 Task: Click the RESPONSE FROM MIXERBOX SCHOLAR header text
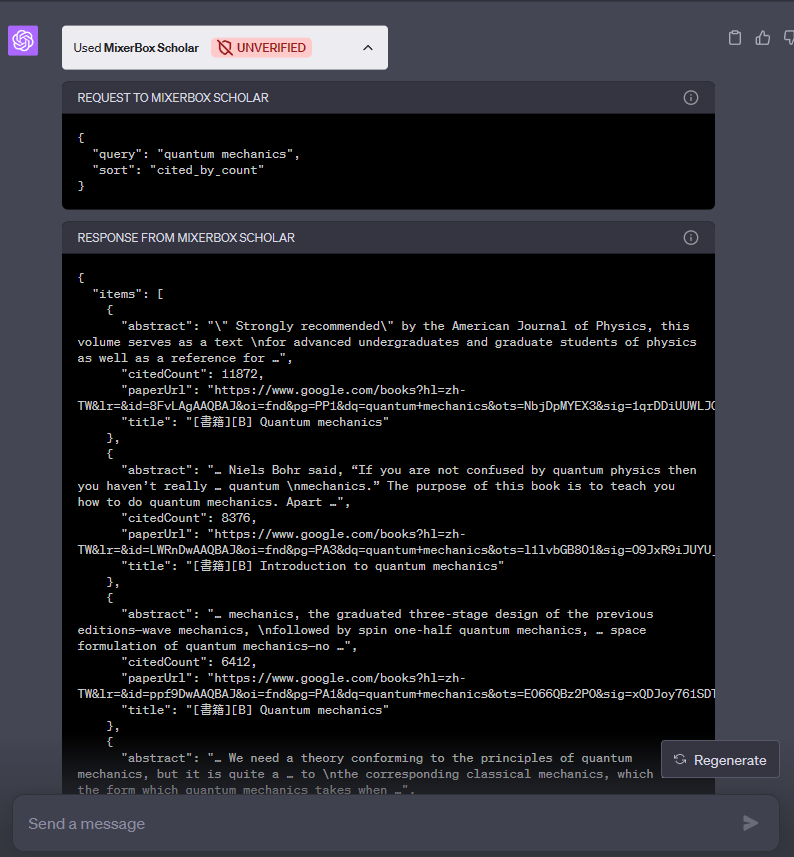click(186, 238)
